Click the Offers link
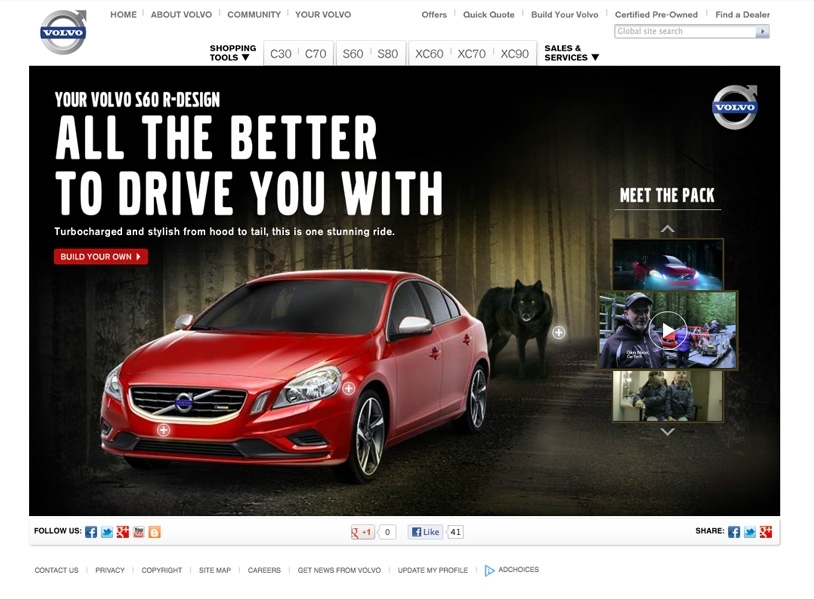814x600 pixels. pyautogui.click(x=434, y=15)
